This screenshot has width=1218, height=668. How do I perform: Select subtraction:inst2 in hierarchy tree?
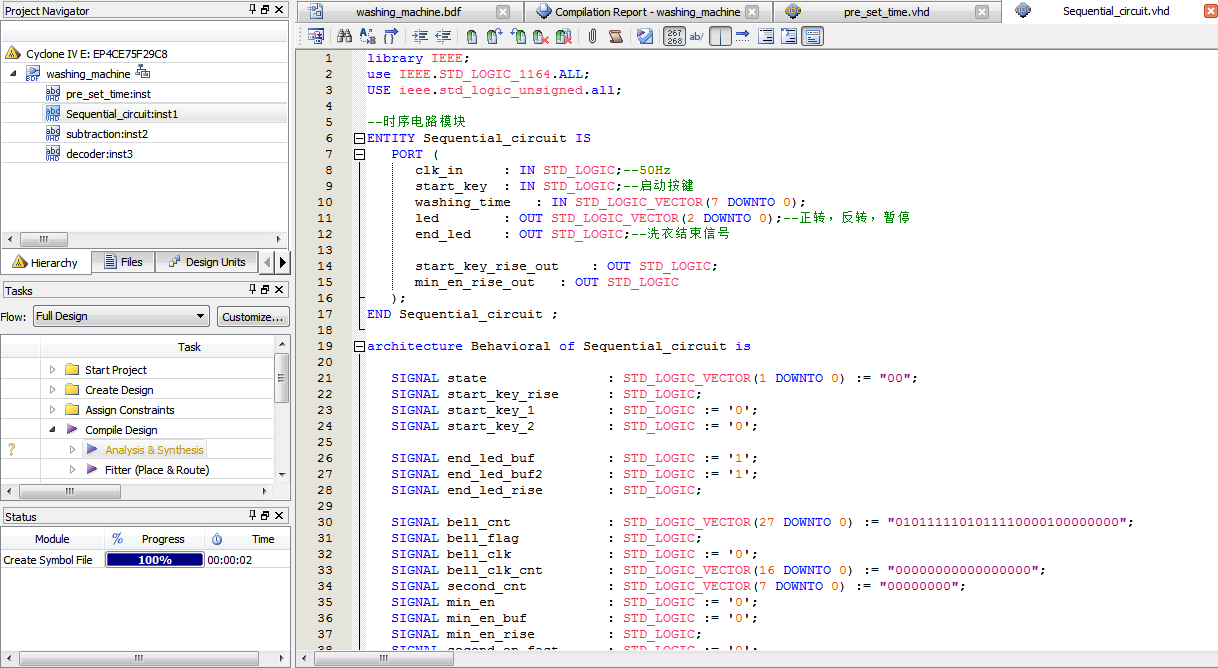106,134
